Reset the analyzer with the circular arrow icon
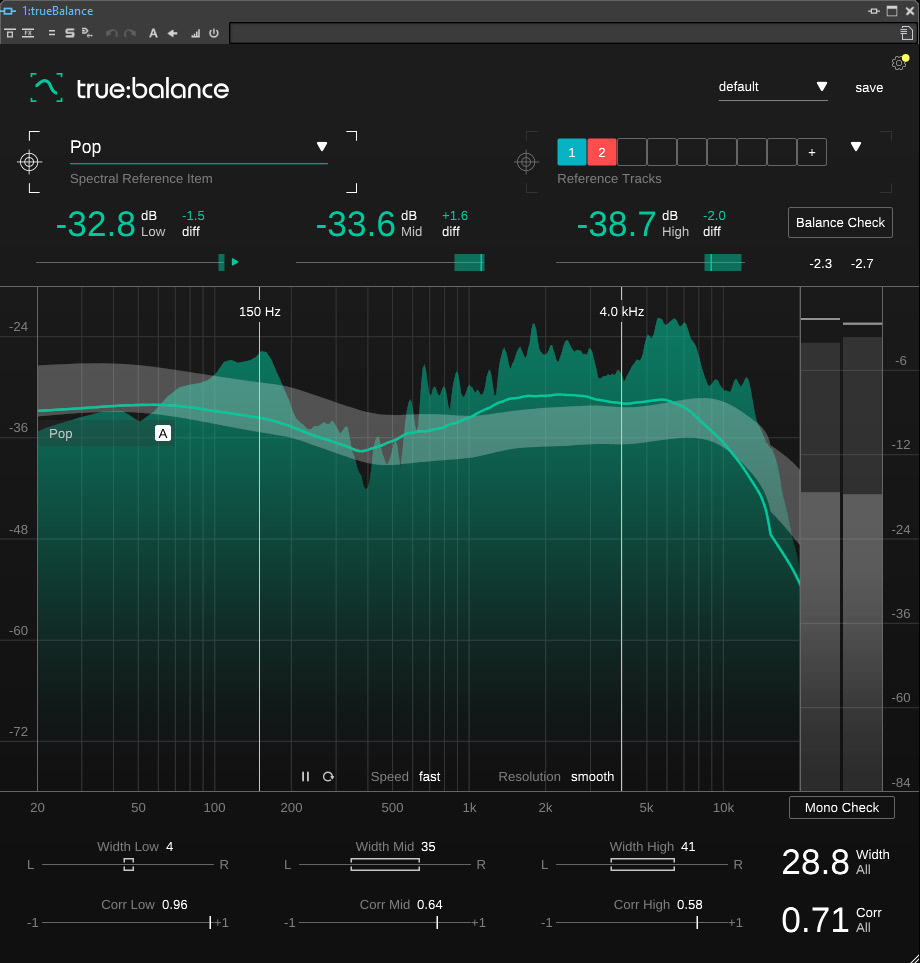This screenshot has width=920, height=963. tap(328, 777)
